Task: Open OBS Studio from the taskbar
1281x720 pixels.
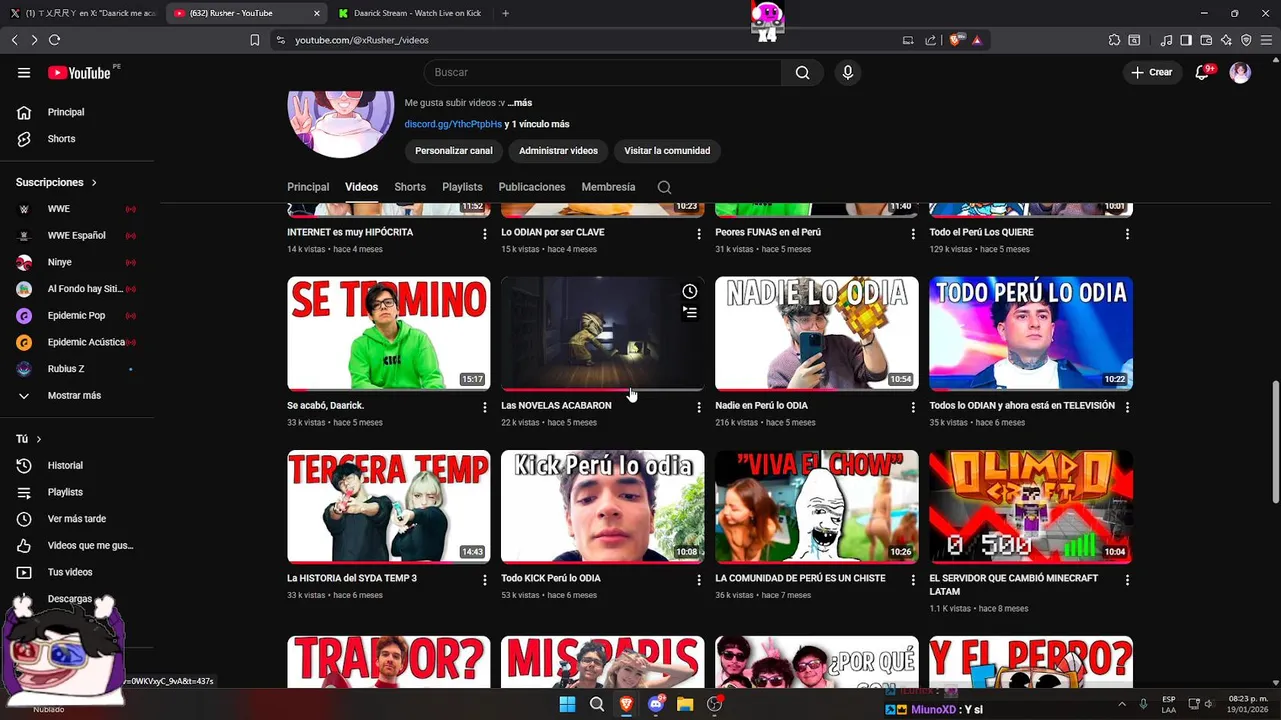Action: (714, 704)
